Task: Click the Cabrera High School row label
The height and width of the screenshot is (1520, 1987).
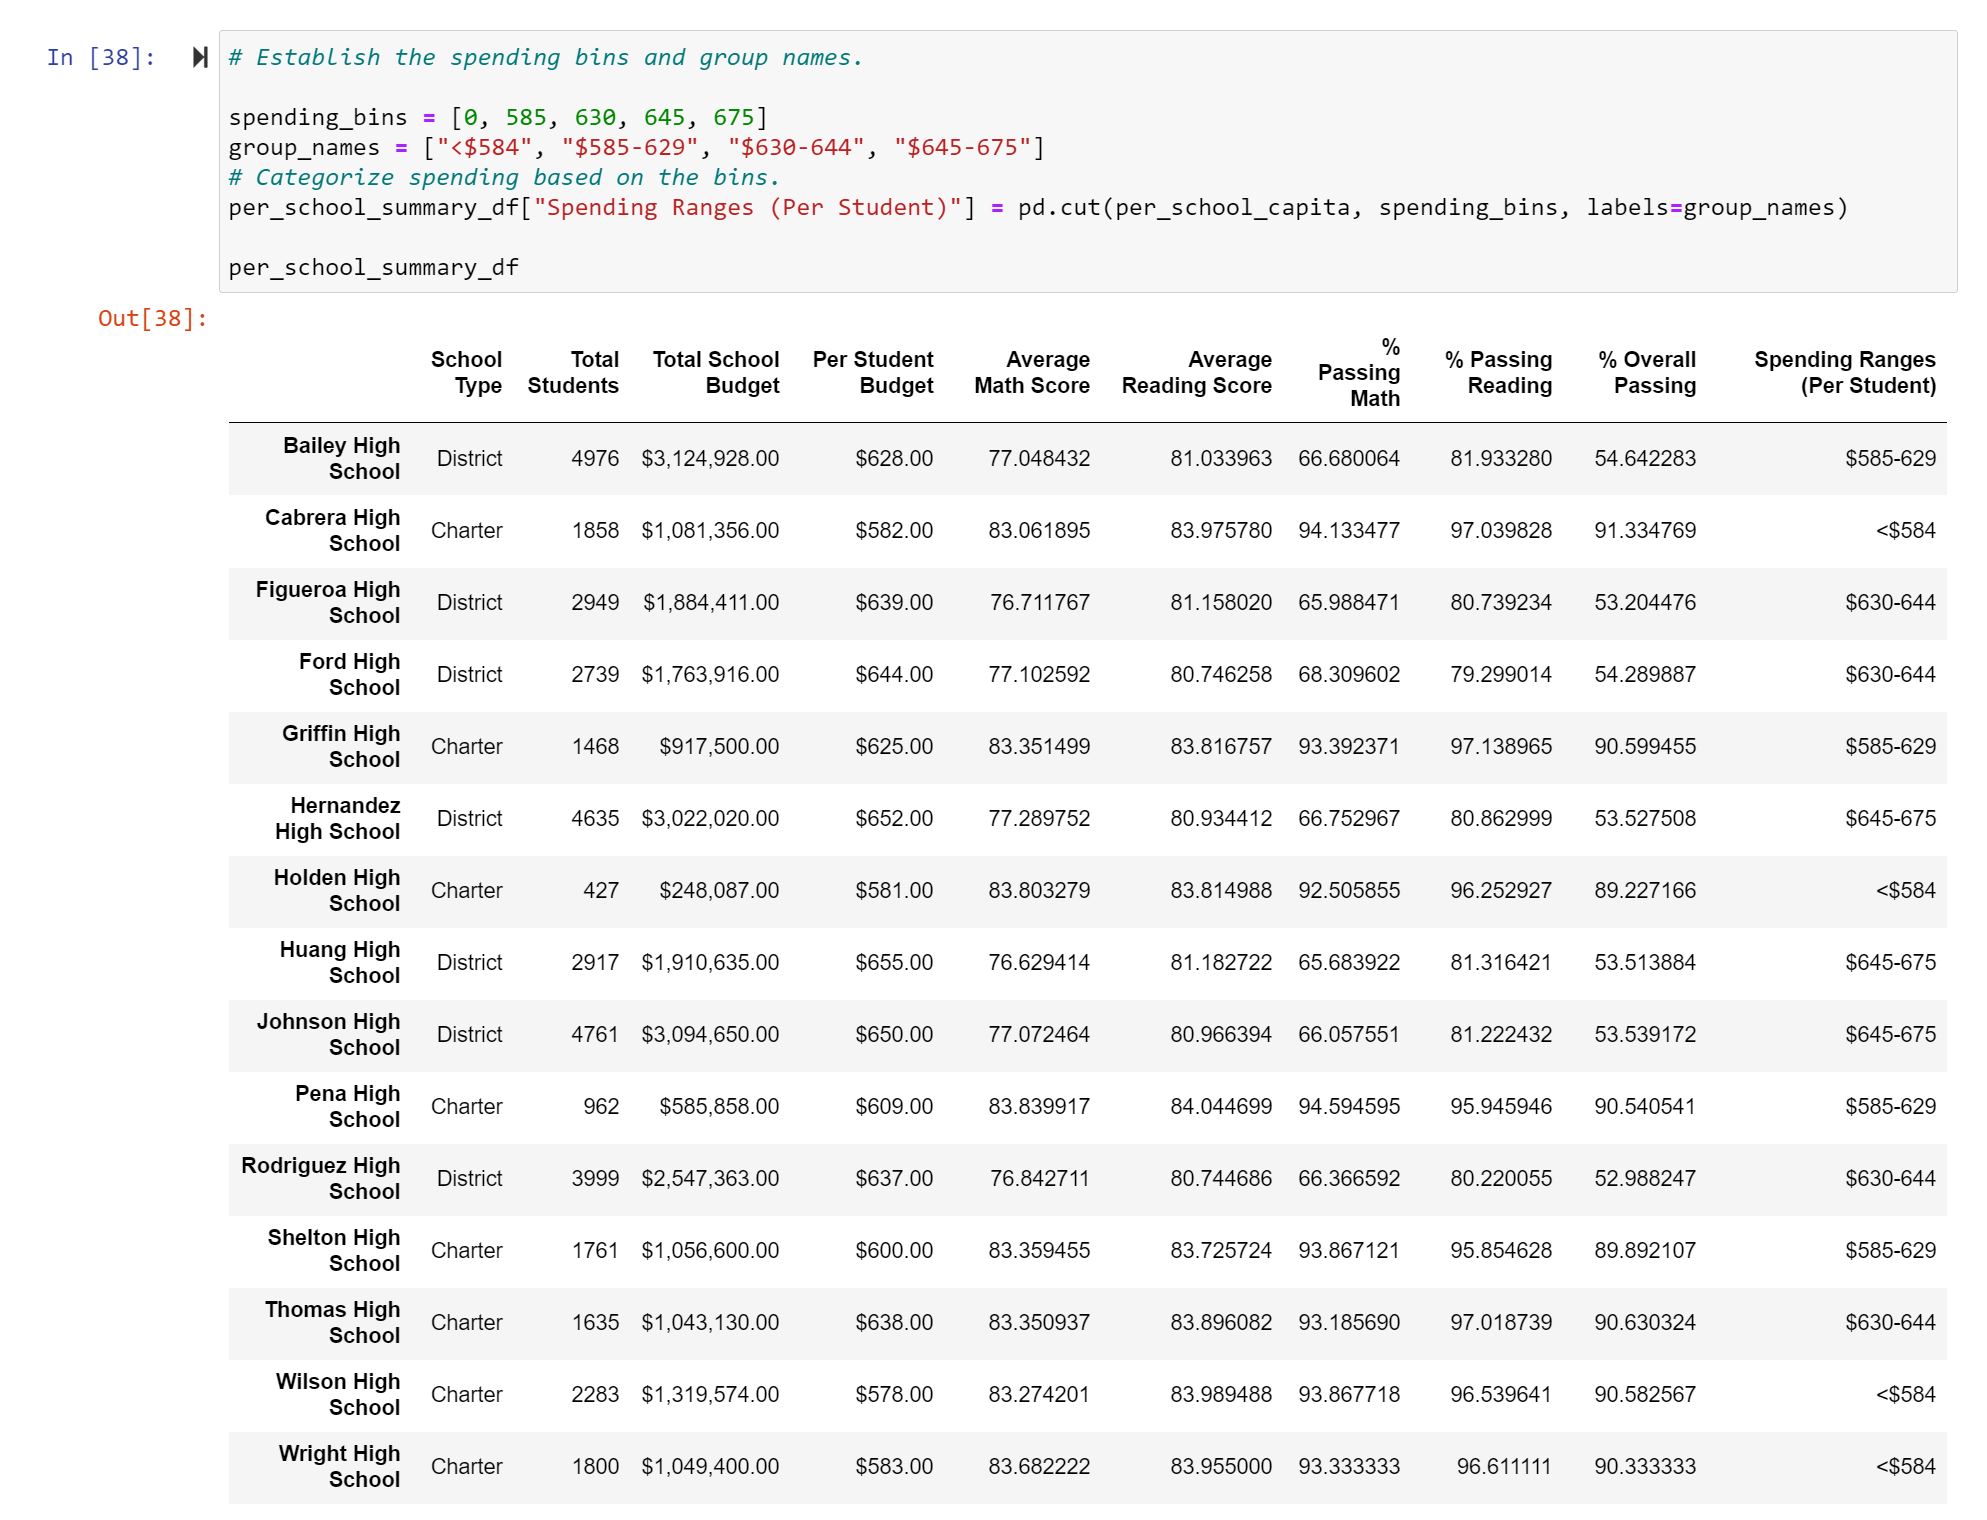Action: pos(332,530)
